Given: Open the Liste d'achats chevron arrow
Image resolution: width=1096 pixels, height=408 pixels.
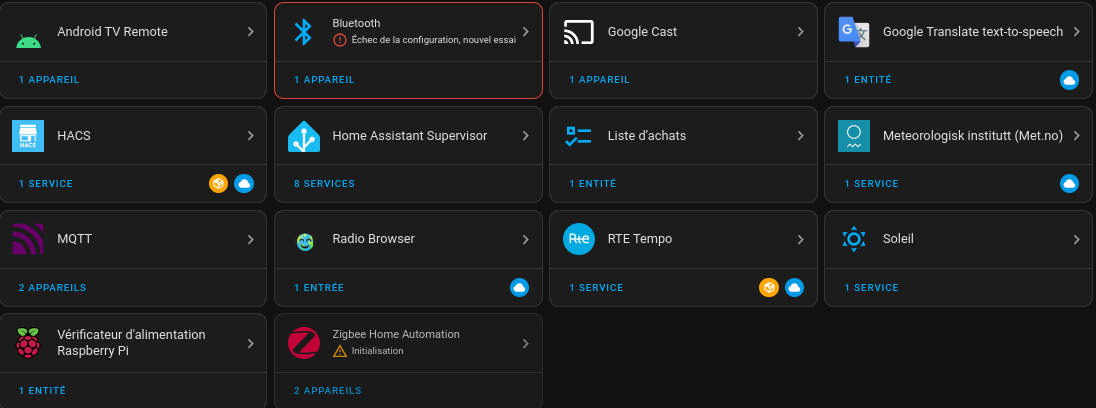Looking at the screenshot, I should point(801,136).
